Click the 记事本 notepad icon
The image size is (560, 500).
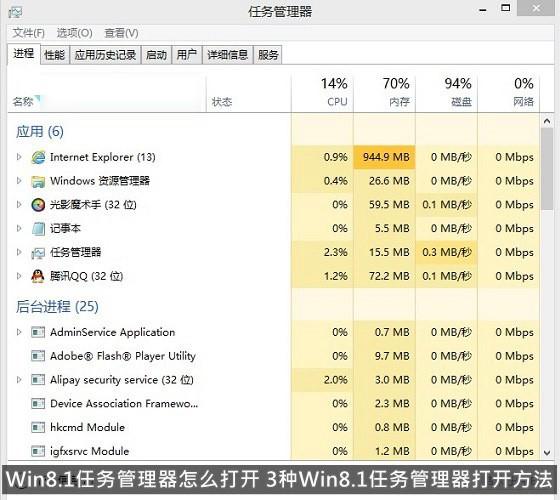[38, 229]
